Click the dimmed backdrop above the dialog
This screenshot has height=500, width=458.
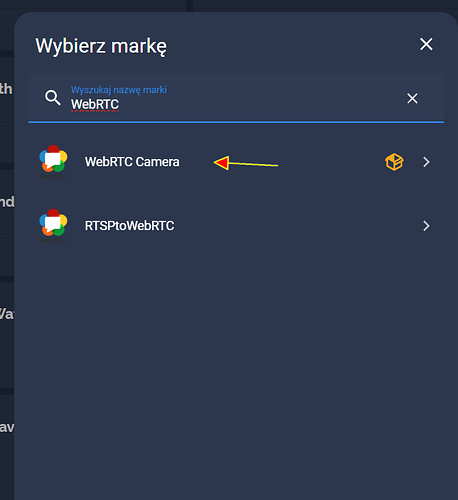[229, 5]
